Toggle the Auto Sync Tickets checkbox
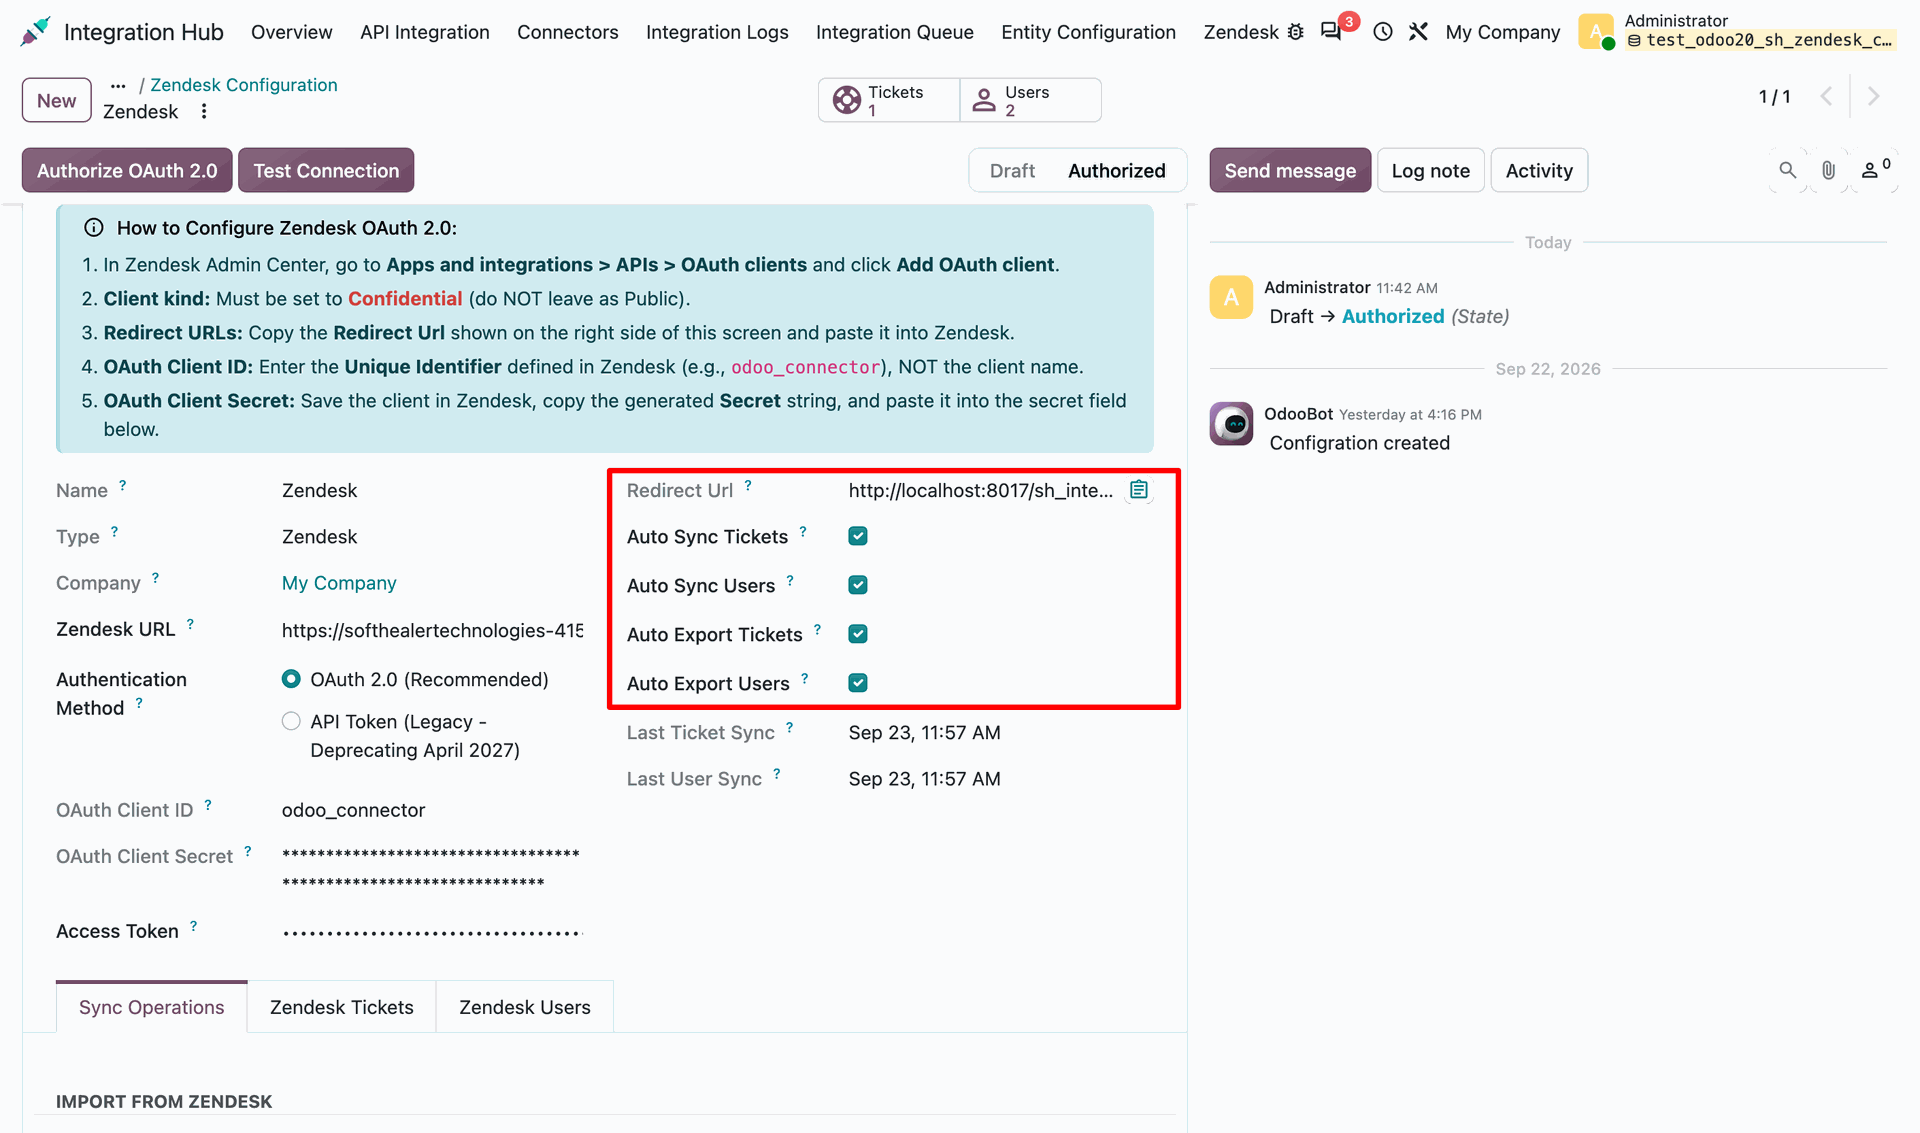1920x1133 pixels. (x=858, y=536)
